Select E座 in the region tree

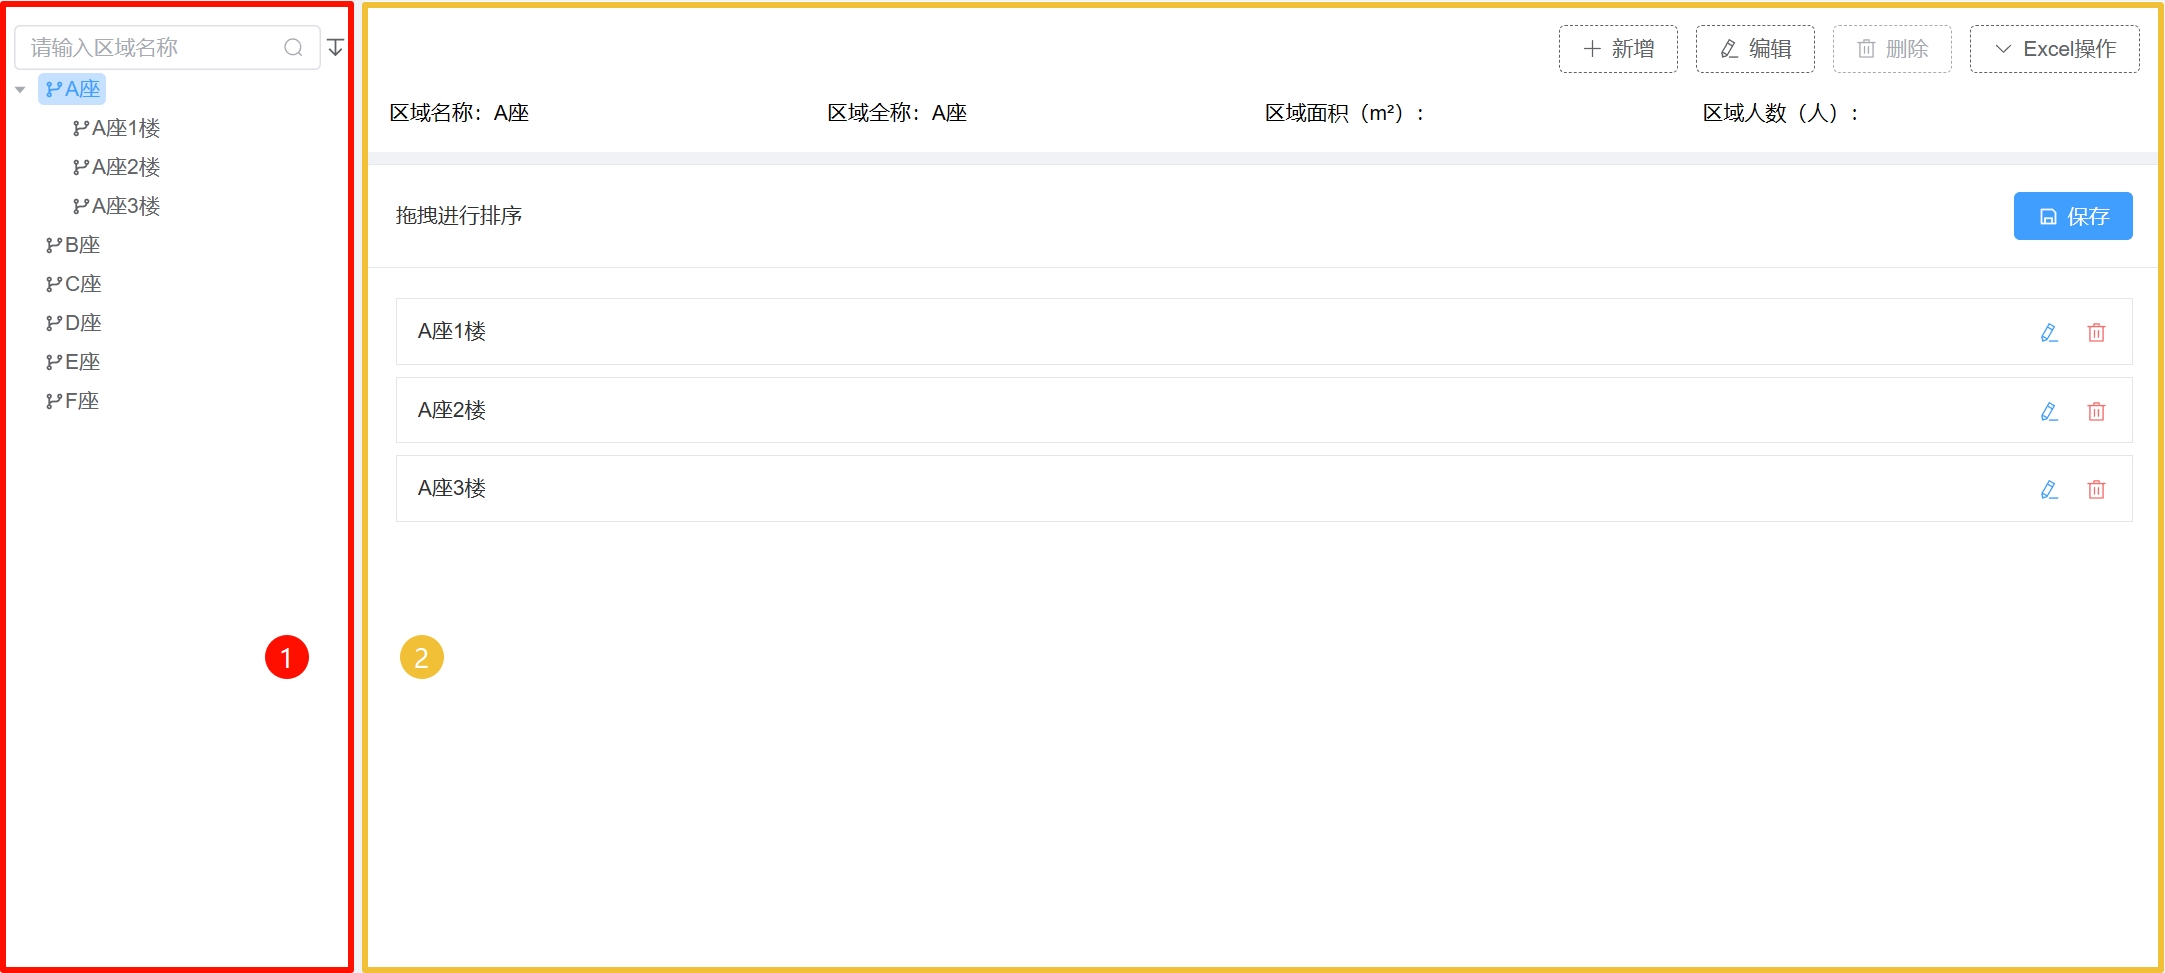click(x=73, y=362)
